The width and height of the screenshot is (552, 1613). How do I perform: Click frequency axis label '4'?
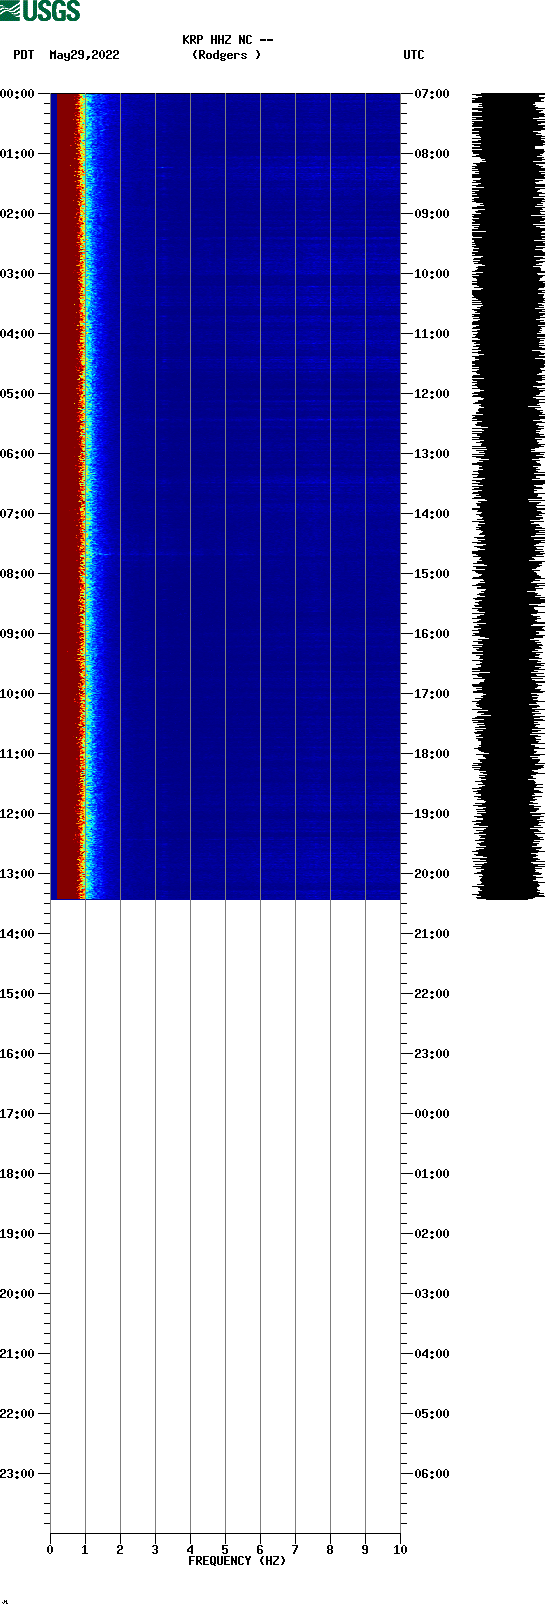tap(190, 1550)
